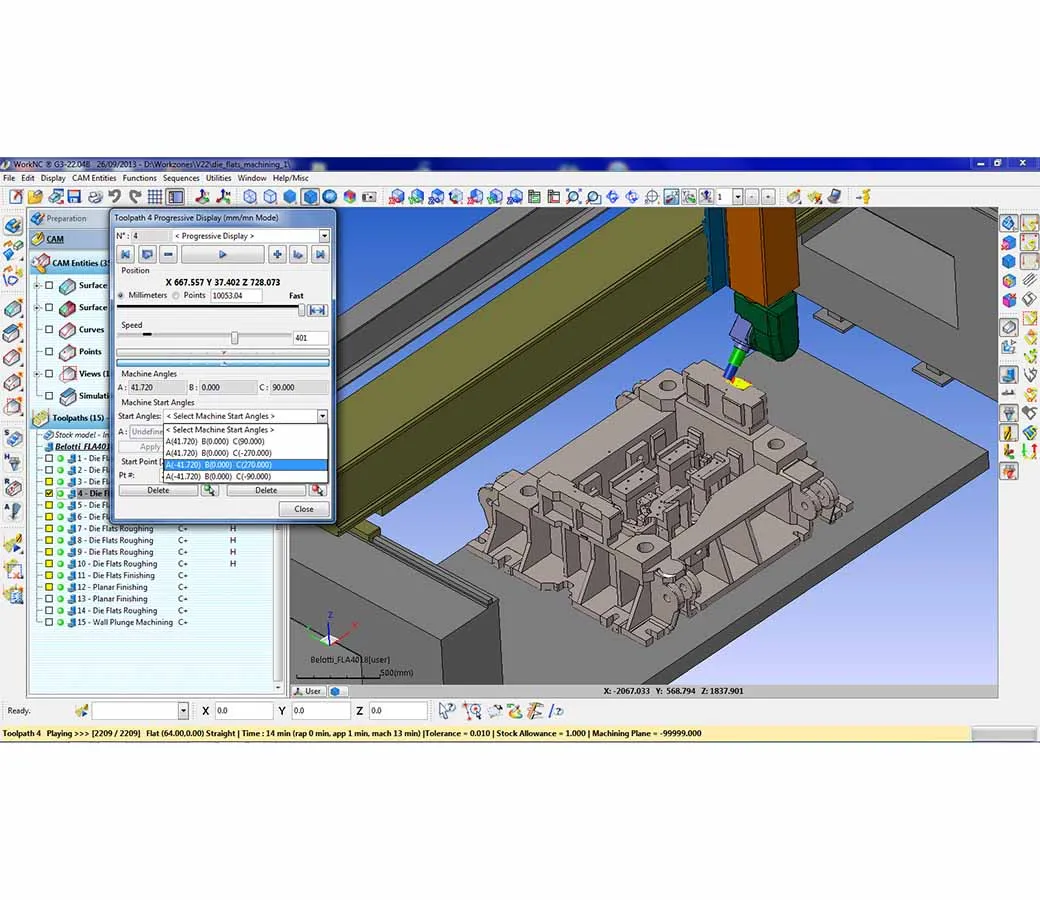Image resolution: width=1040 pixels, height=900 pixels.
Task: Click the skip to end button
Action: pyautogui.click(x=320, y=255)
